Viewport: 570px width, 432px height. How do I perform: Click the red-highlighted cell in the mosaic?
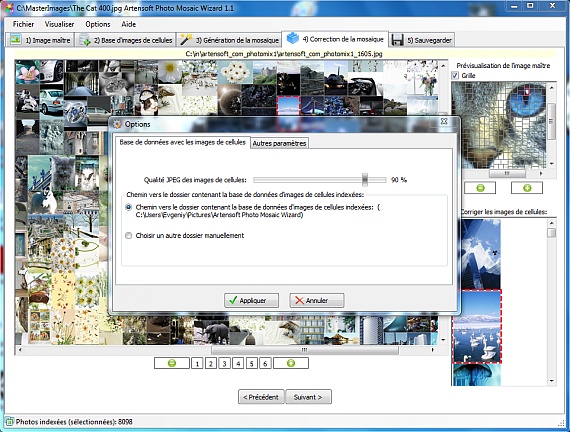(x=288, y=105)
